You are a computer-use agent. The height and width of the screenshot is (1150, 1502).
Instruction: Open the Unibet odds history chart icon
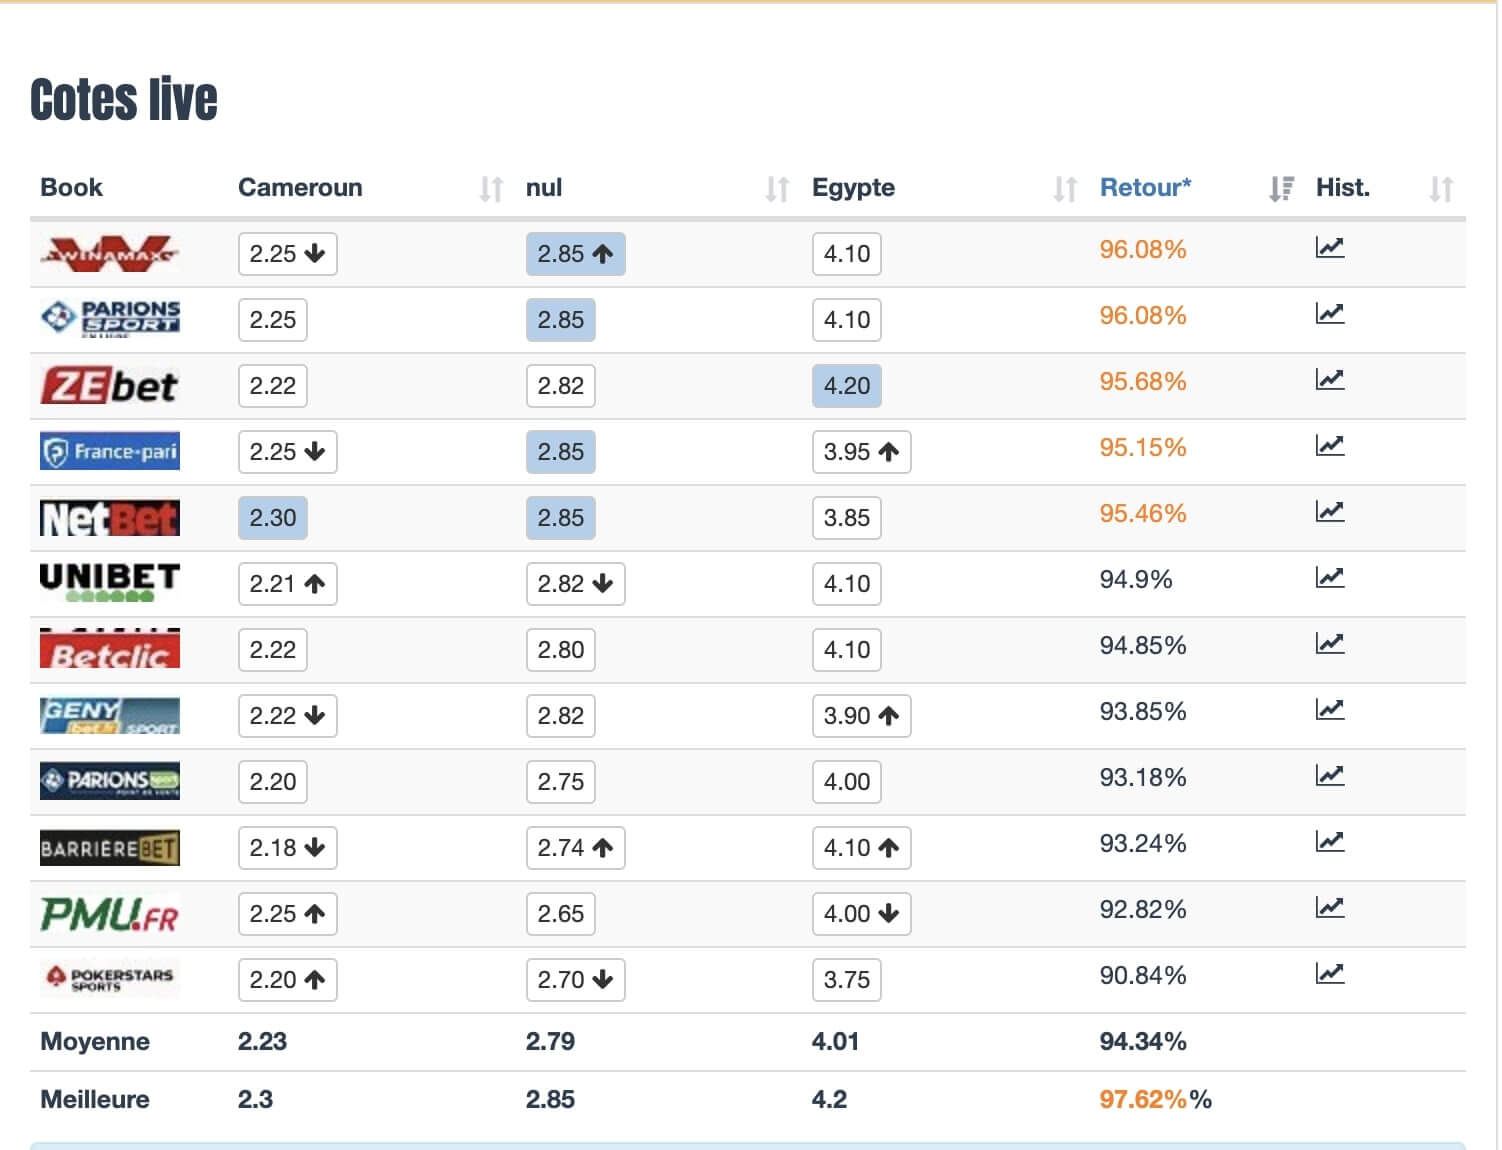[1329, 577]
